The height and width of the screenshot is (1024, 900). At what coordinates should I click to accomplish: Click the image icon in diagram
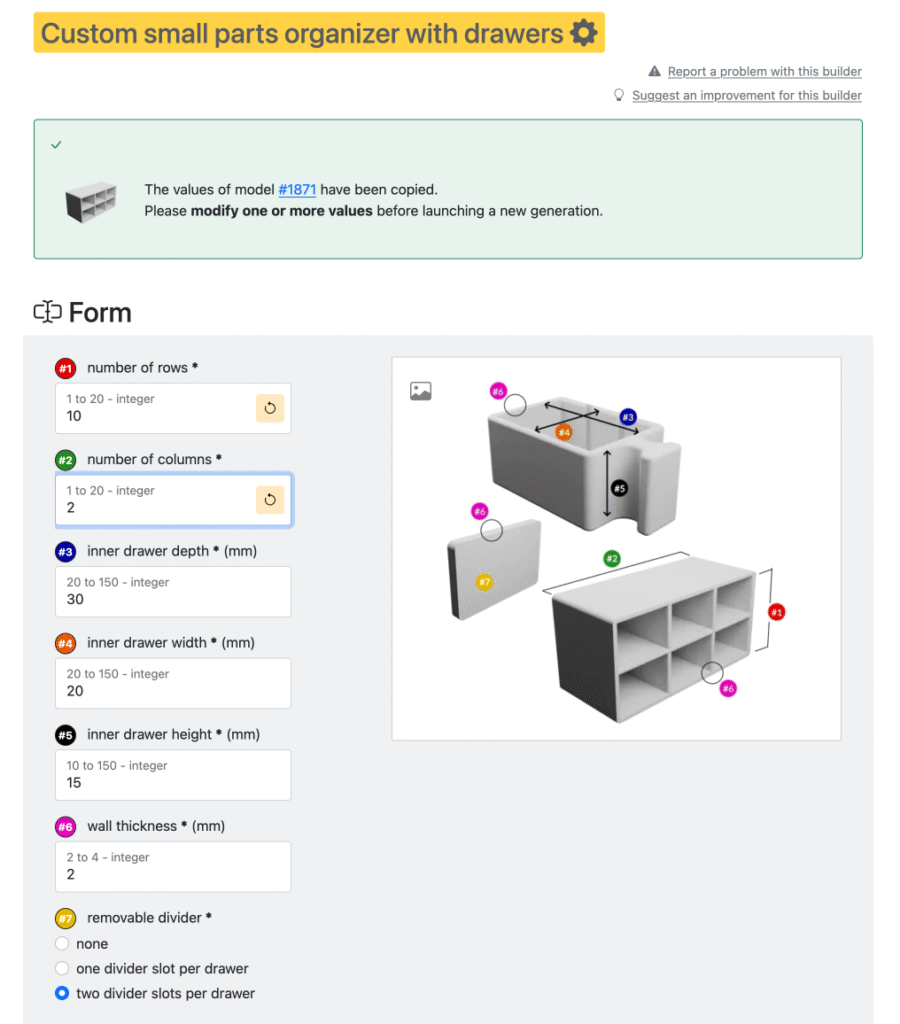click(x=421, y=392)
